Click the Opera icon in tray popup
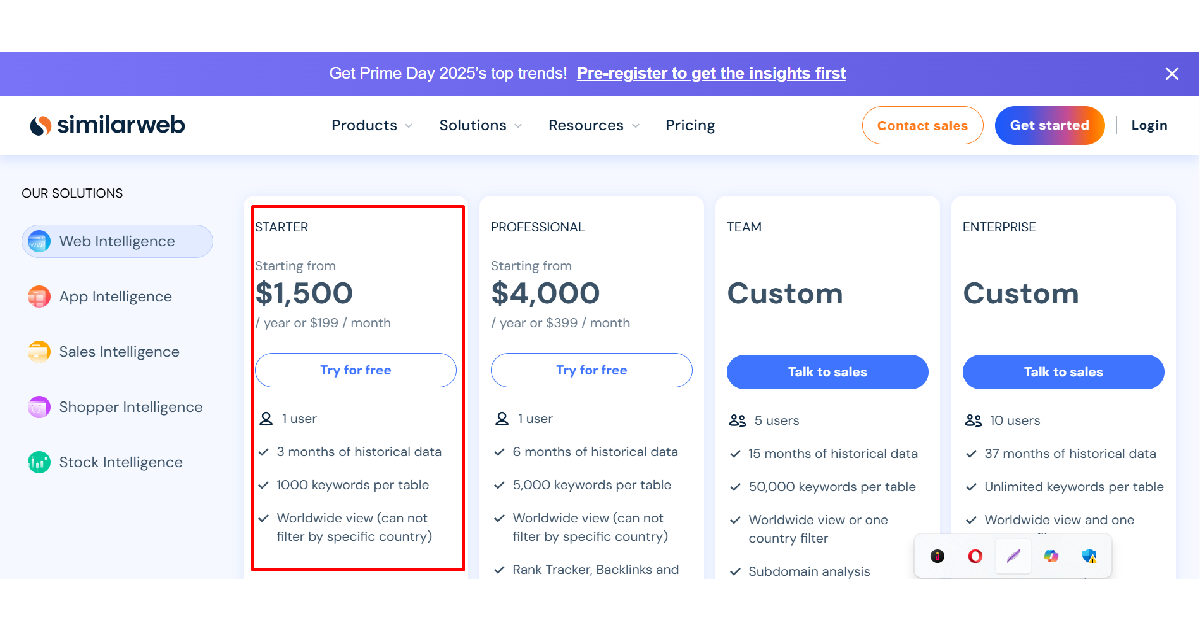This screenshot has width=1200, height=630. [x=975, y=556]
